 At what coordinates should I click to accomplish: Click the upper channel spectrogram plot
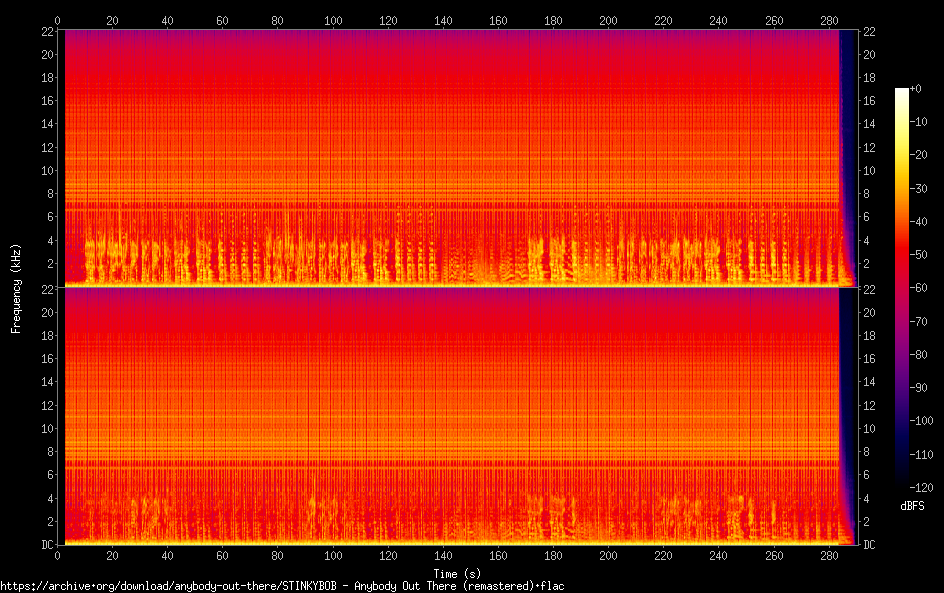point(457,157)
